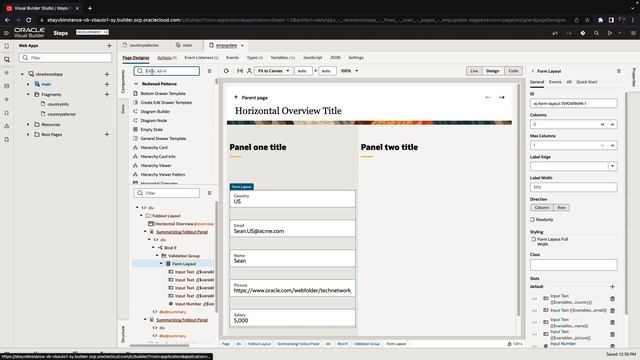Add item to vbredwoodapp with plus
The width and height of the screenshot is (640, 360).
107,74
